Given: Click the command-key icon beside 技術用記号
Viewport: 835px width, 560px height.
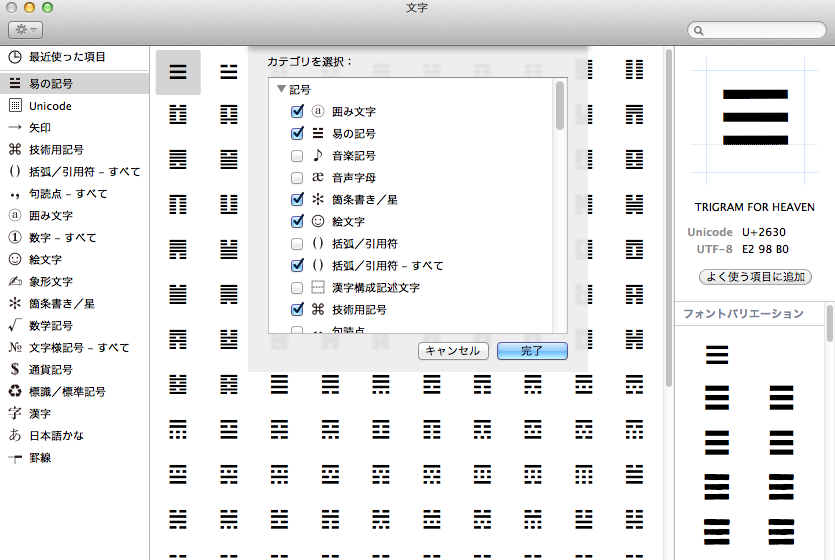Looking at the screenshot, I should click(x=15, y=150).
